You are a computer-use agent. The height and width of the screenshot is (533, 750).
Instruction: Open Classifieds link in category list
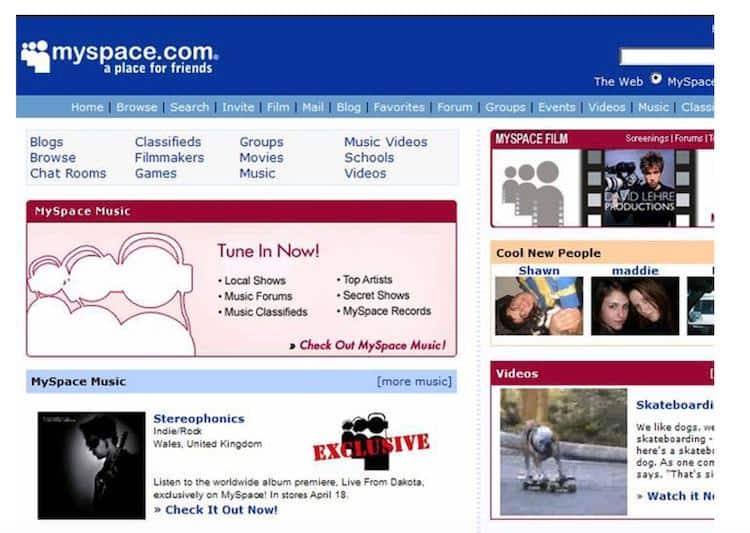tap(168, 142)
